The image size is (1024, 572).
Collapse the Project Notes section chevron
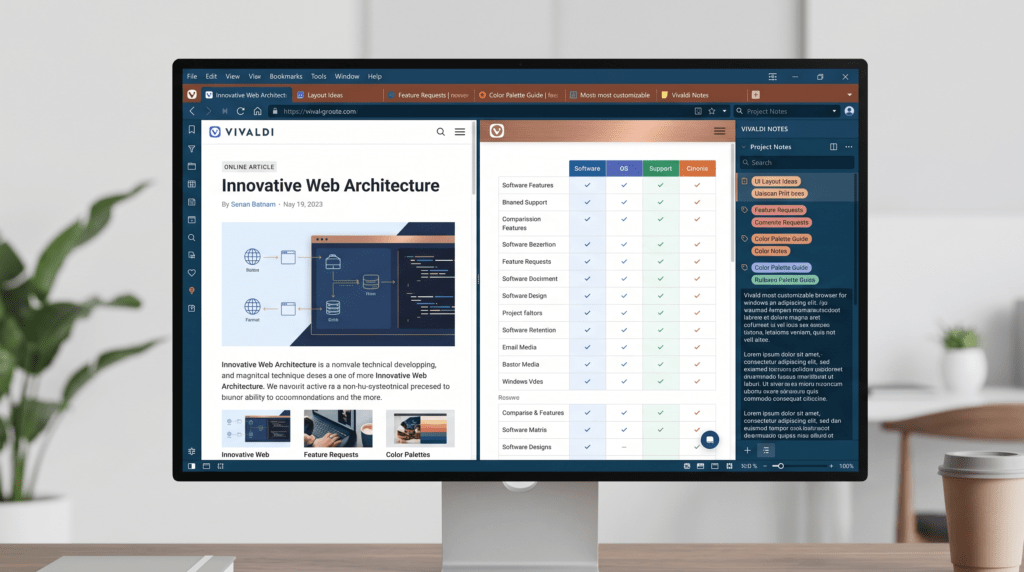point(744,148)
